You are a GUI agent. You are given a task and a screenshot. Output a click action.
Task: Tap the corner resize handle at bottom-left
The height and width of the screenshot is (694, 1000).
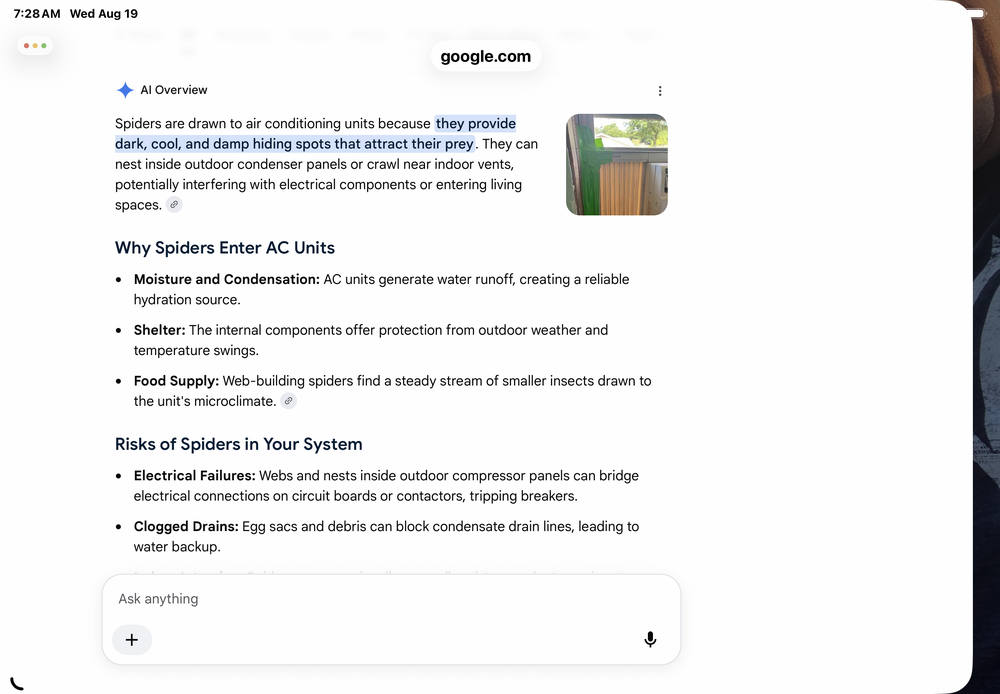coord(17,683)
